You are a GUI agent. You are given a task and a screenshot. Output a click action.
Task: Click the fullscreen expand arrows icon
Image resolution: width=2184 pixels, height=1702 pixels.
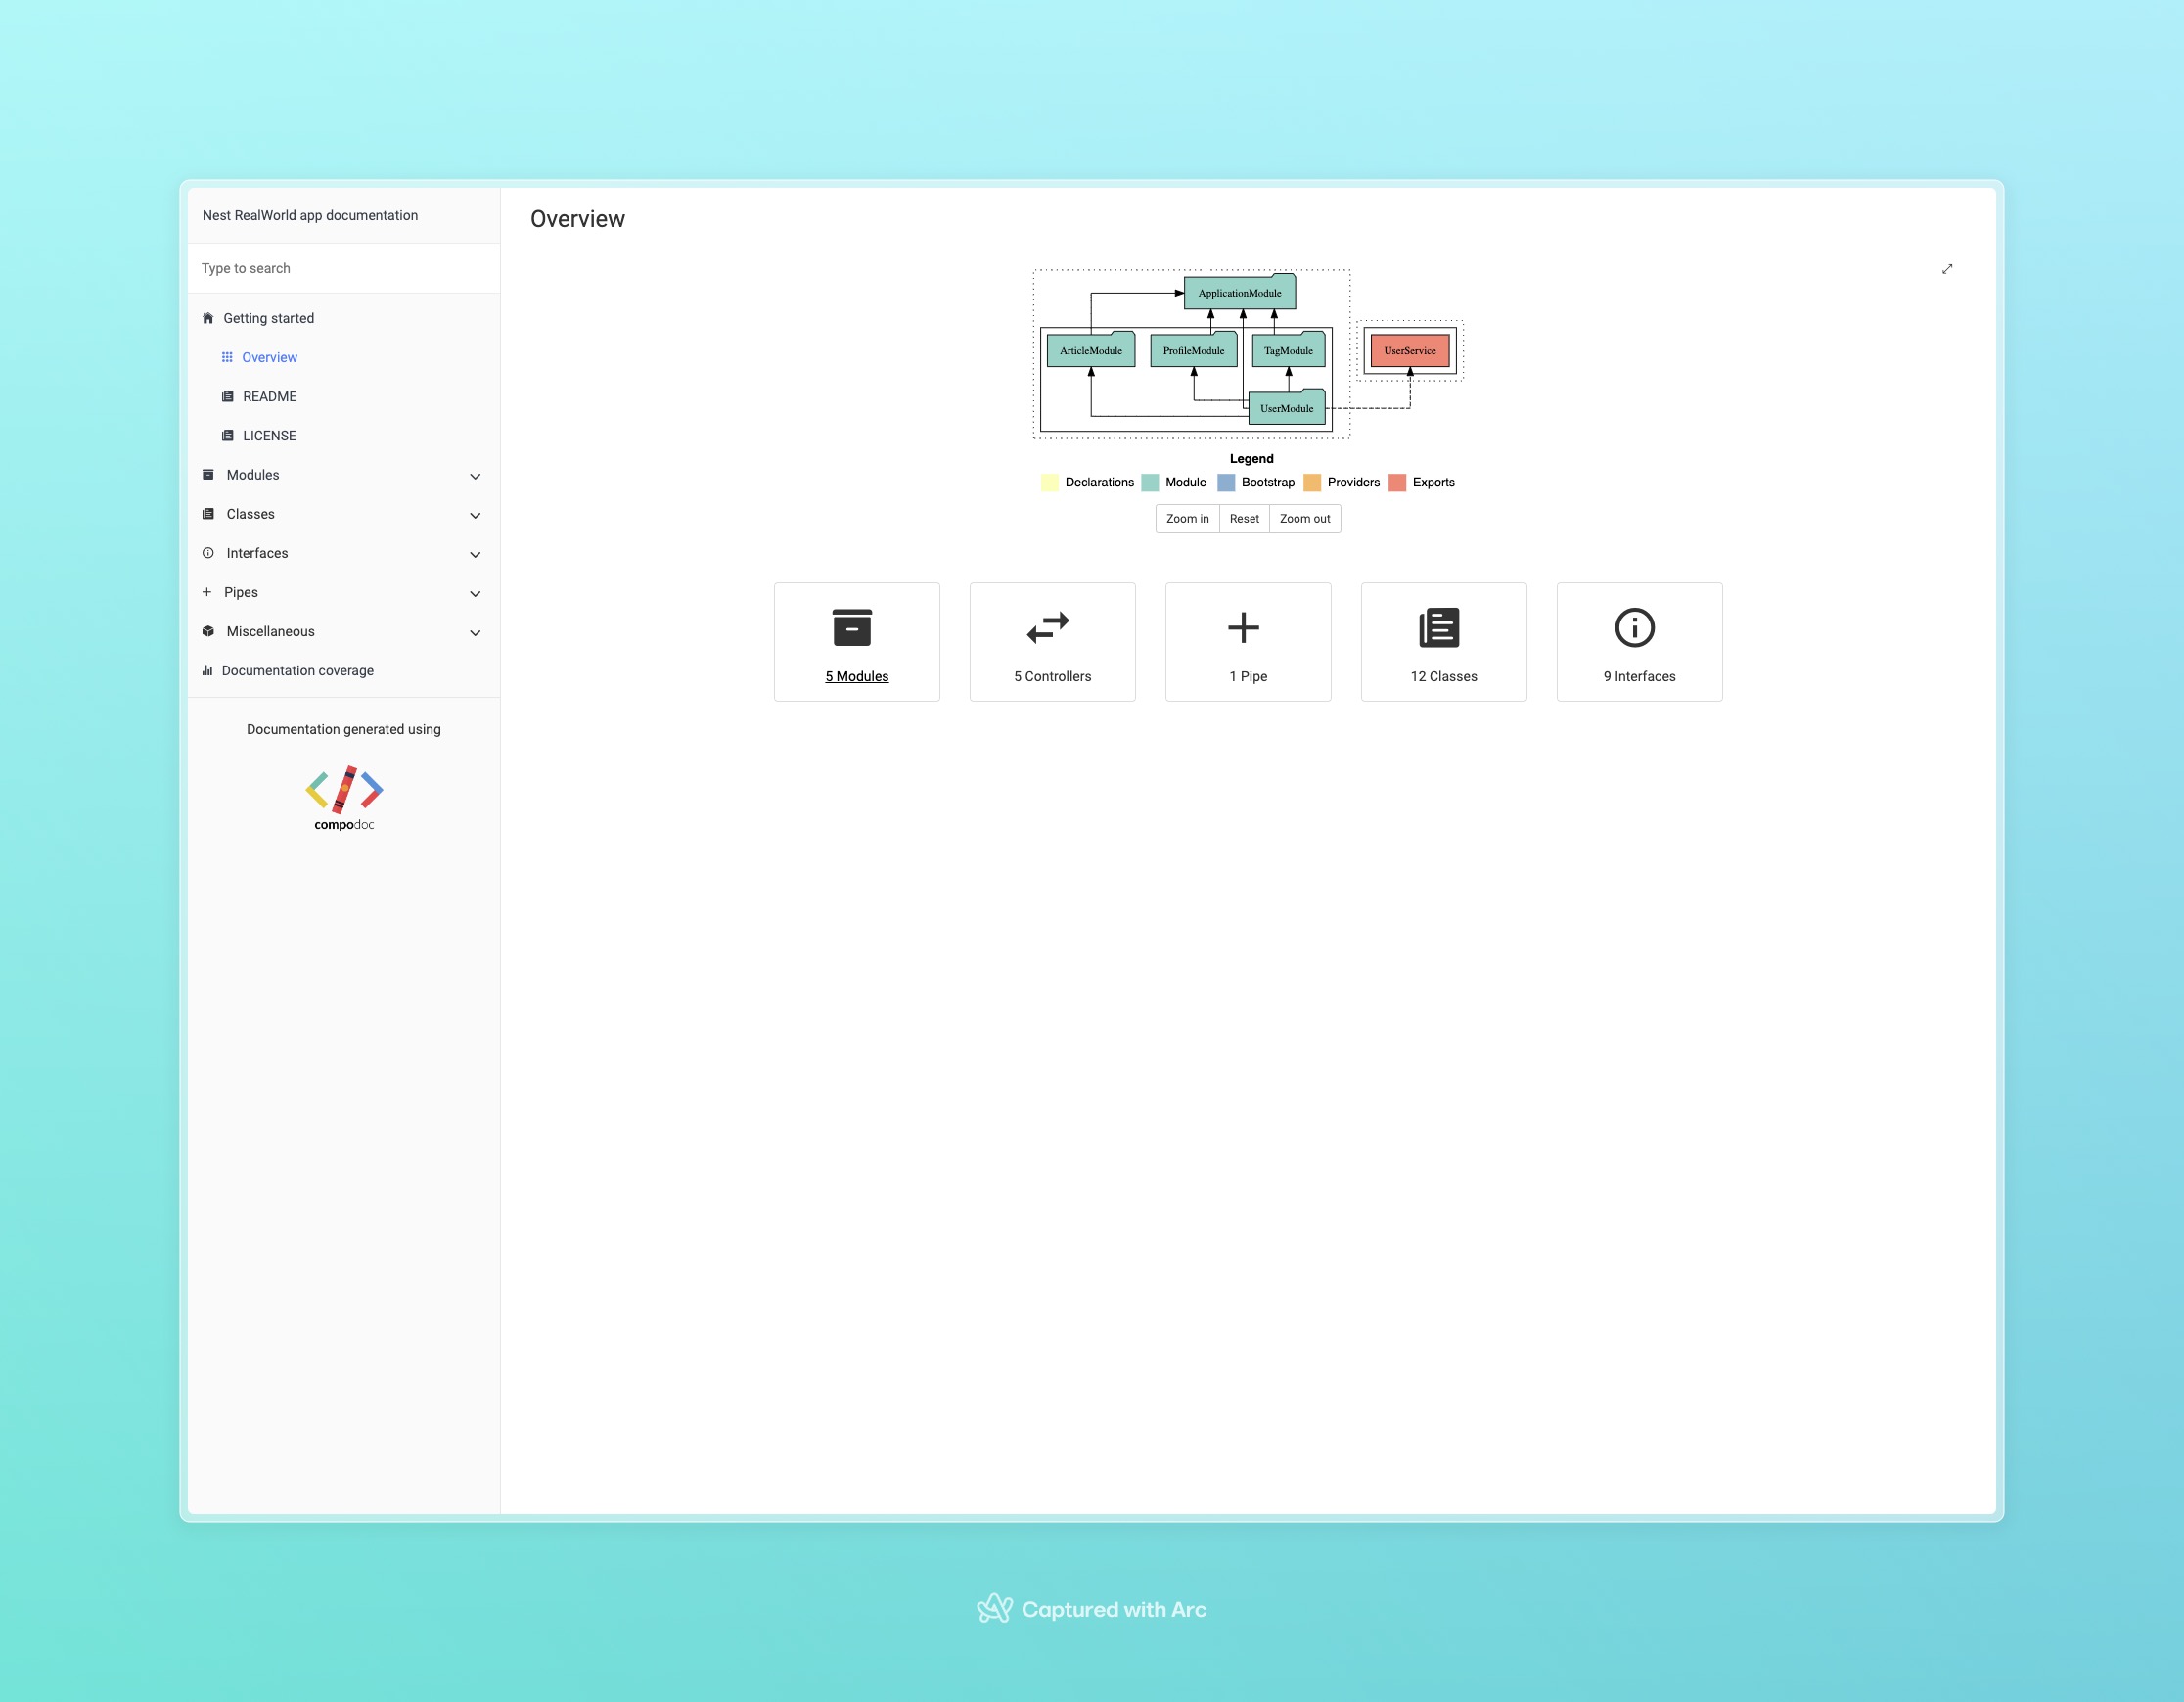(1947, 269)
